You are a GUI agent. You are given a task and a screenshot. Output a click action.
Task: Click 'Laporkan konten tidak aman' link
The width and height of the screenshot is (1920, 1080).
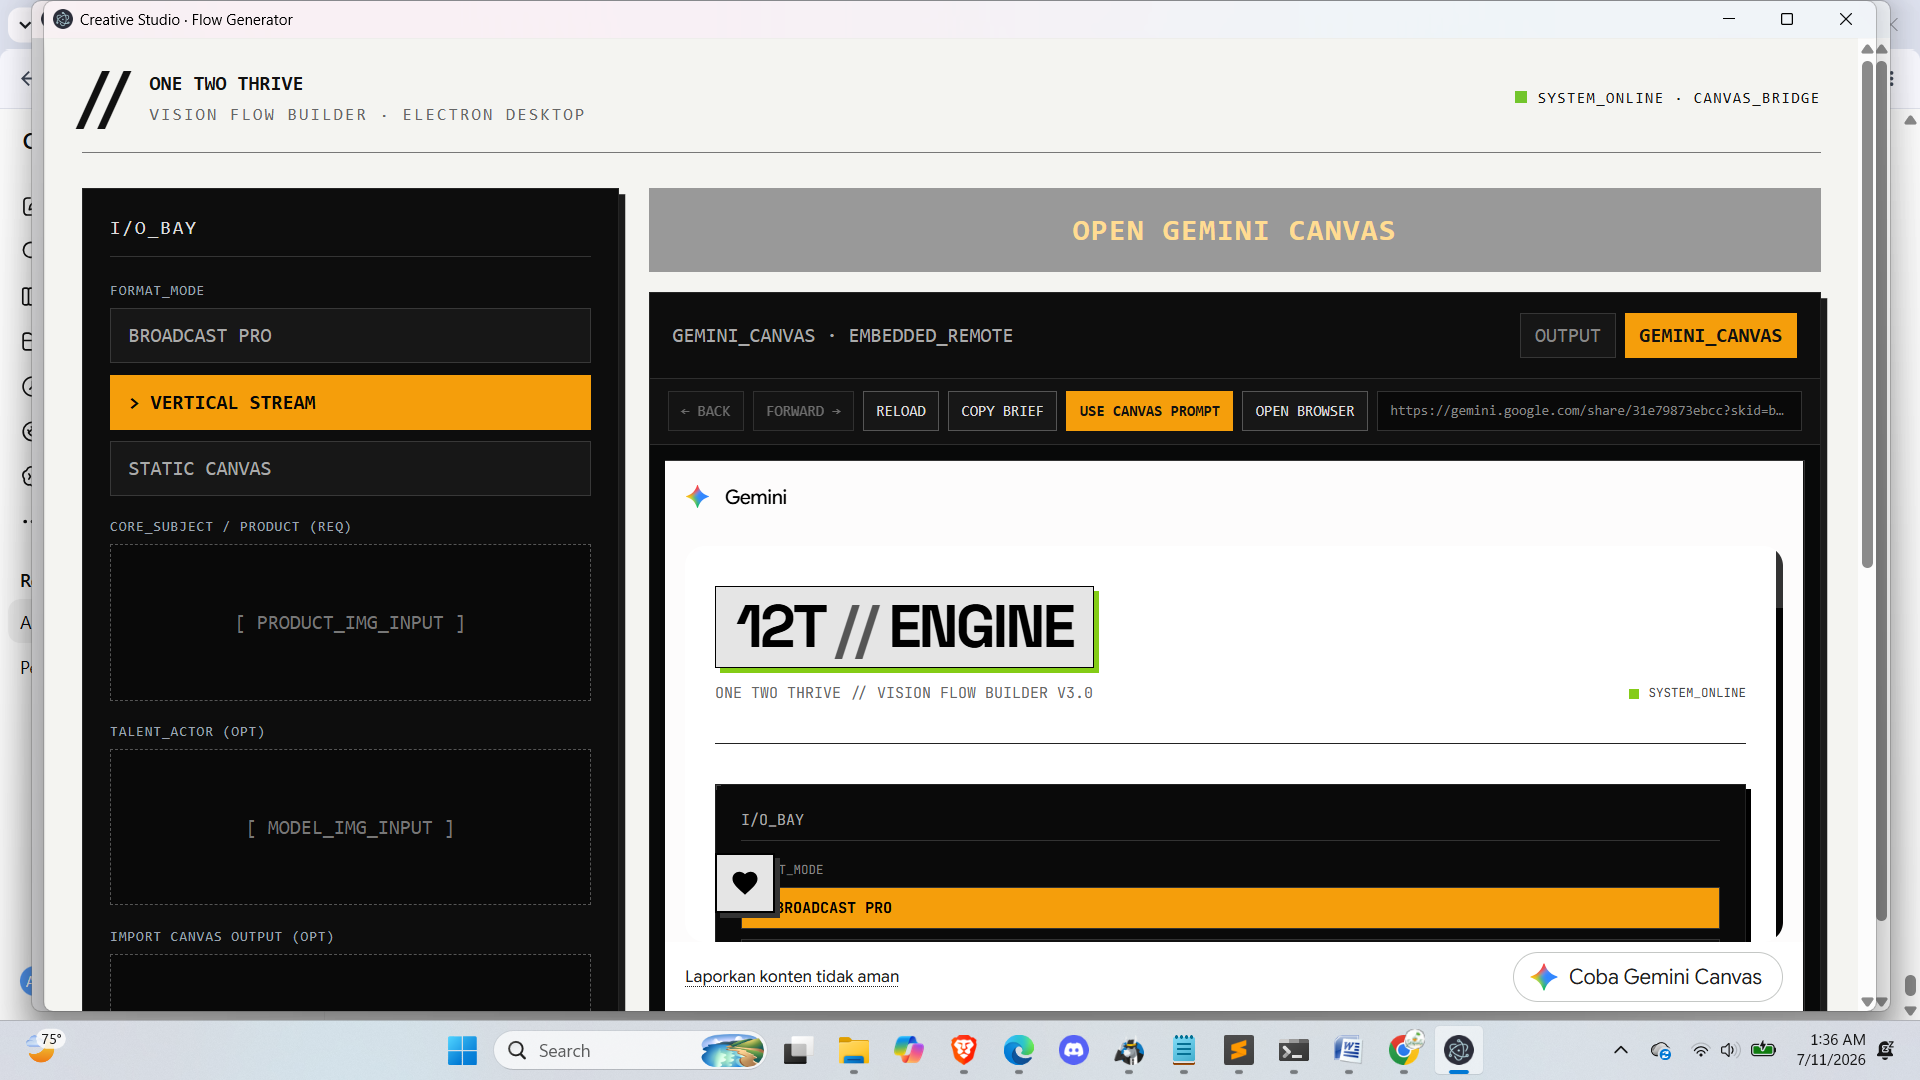791,977
